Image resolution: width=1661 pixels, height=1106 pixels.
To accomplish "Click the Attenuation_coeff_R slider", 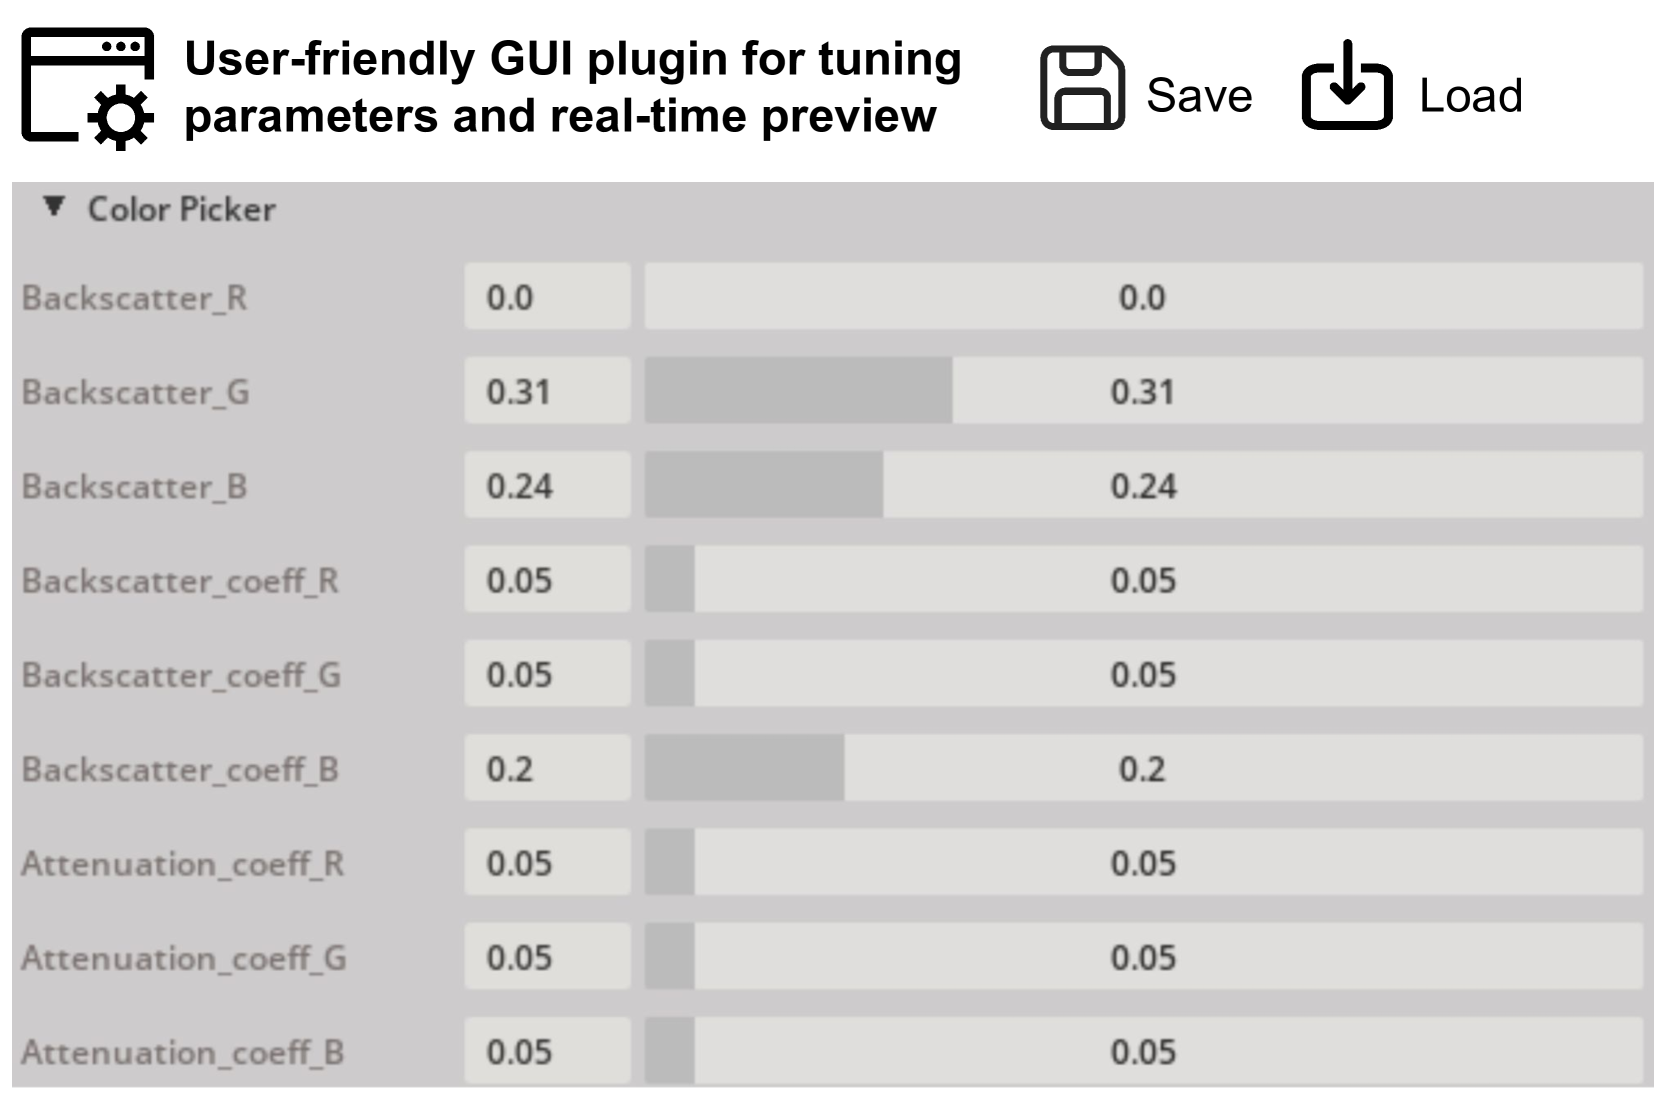I will [x=1143, y=863].
